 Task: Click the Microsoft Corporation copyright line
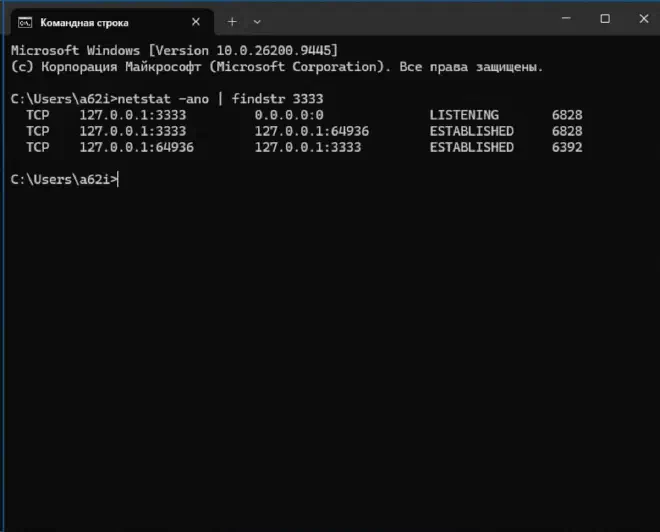pos(277,67)
